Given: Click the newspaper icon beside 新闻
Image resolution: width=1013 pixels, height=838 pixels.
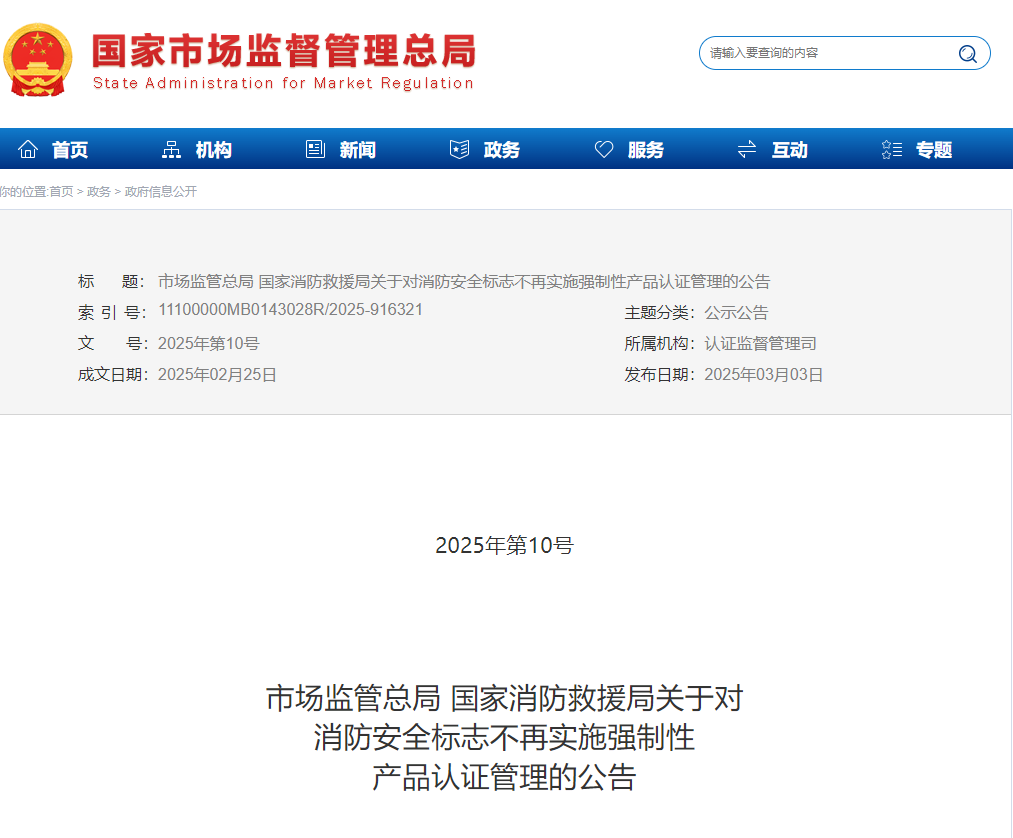Looking at the screenshot, I should 315,148.
